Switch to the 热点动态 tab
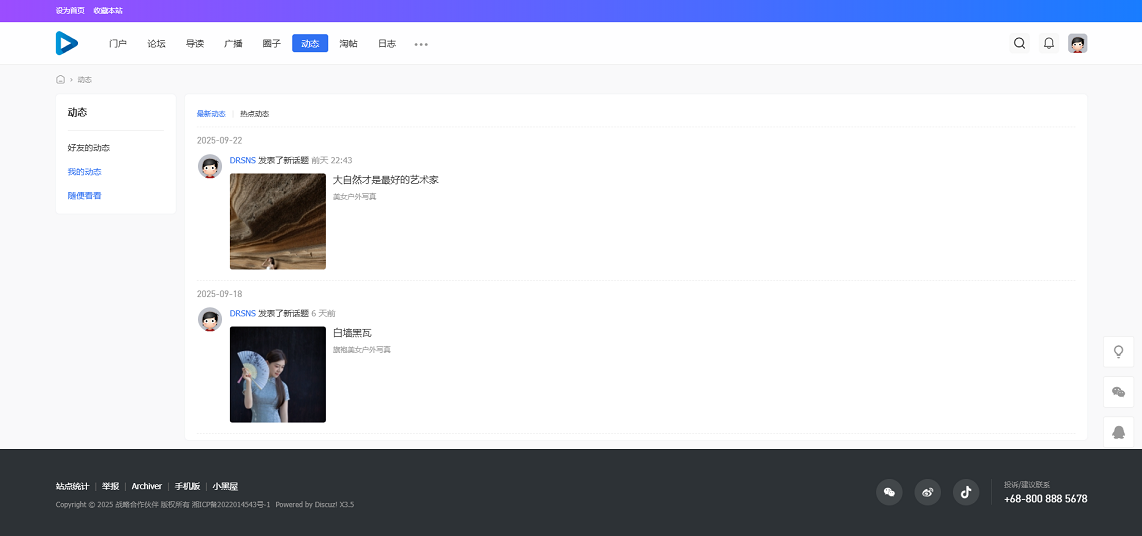 (x=254, y=114)
